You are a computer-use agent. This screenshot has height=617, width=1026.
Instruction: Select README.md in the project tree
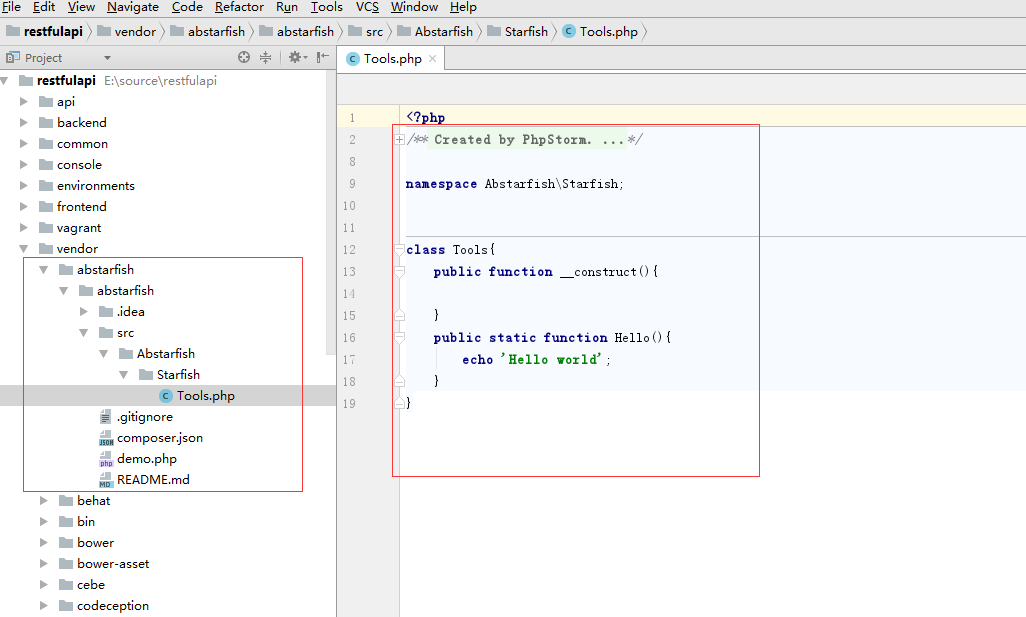(153, 480)
